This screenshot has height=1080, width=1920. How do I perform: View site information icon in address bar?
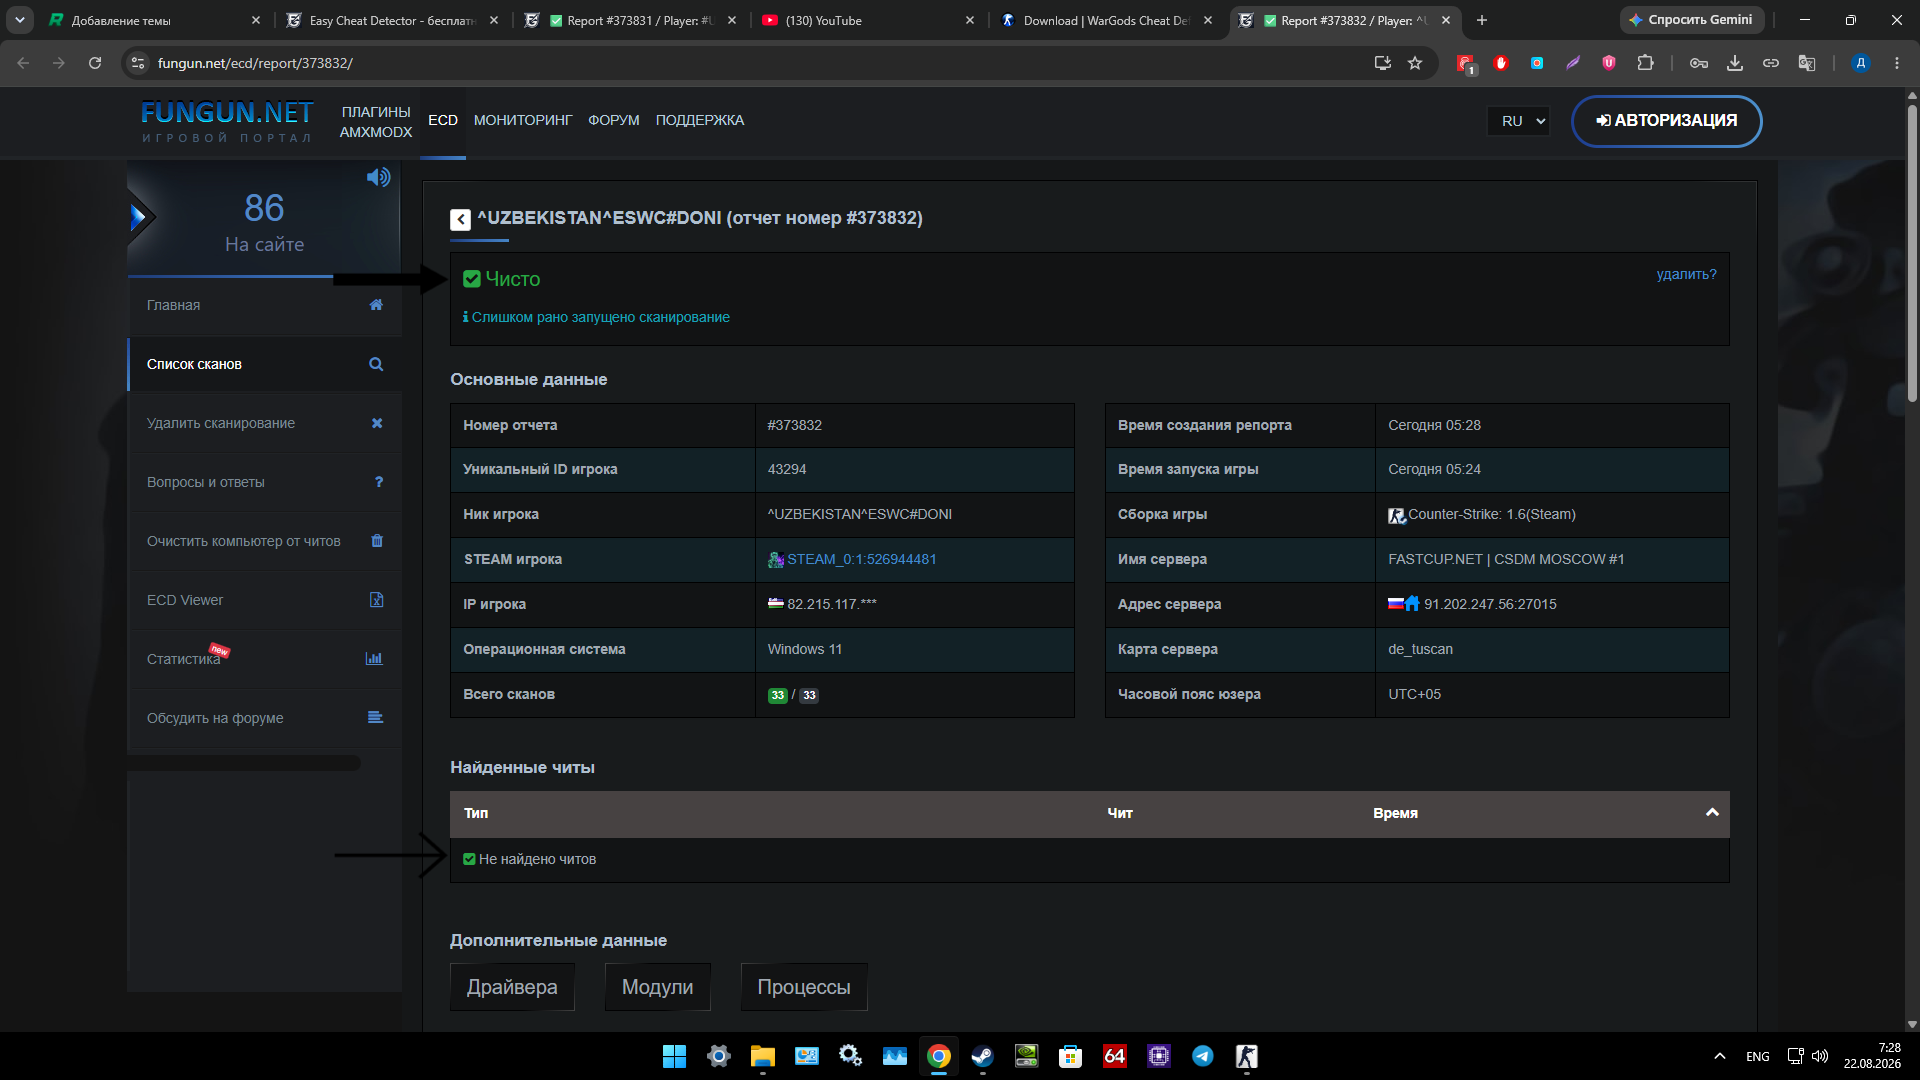click(x=138, y=63)
